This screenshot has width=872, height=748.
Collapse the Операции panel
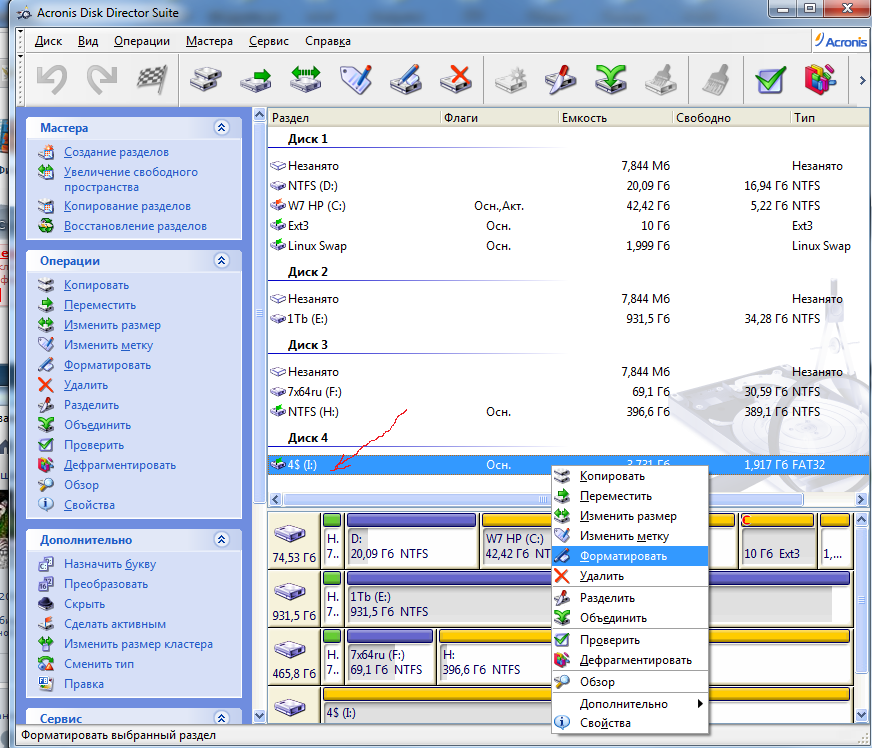(221, 261)
